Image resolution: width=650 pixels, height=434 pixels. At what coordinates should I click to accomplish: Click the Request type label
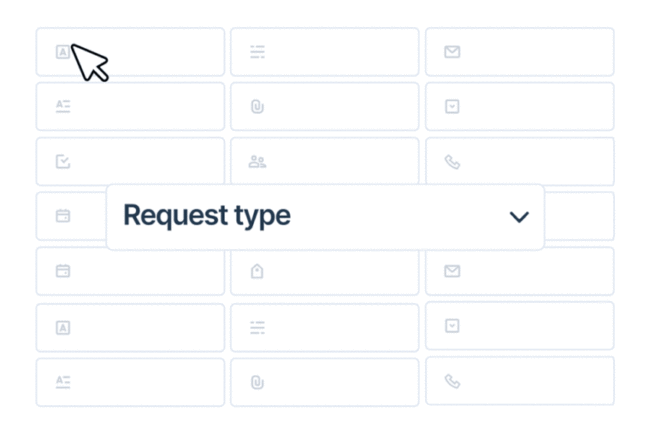coord(207,216)
